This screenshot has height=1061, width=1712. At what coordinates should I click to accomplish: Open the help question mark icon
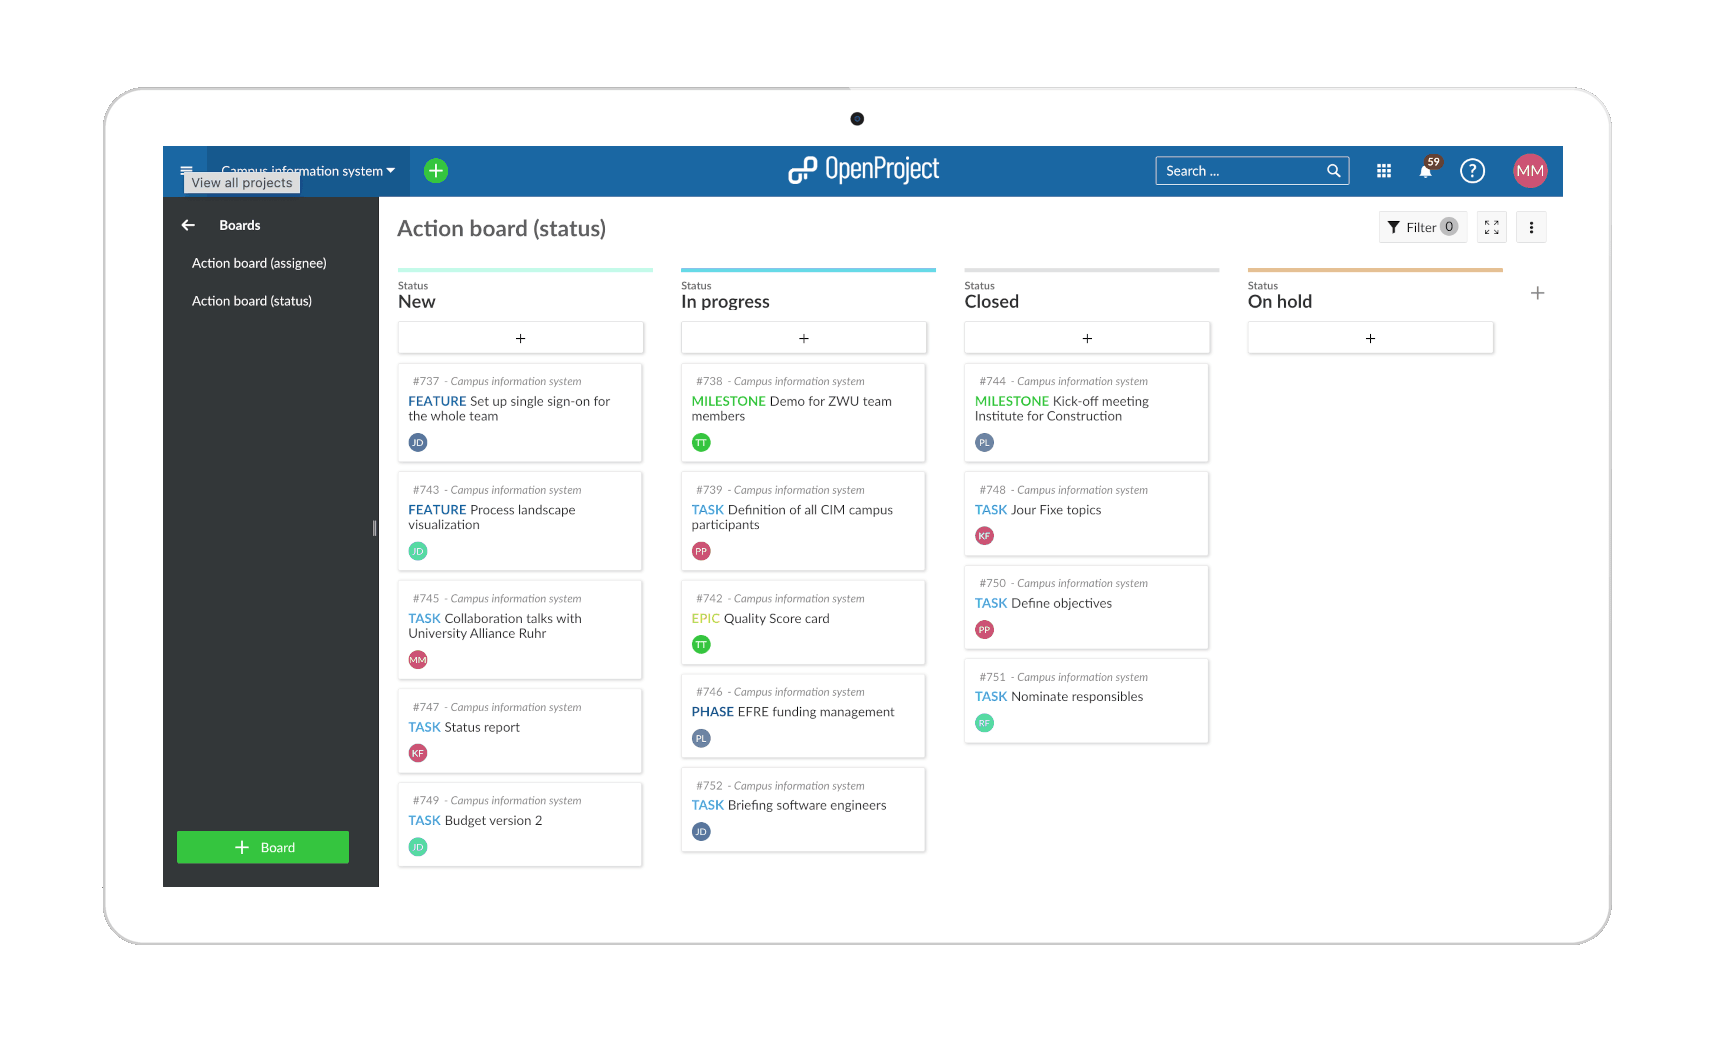(1472, 171)
